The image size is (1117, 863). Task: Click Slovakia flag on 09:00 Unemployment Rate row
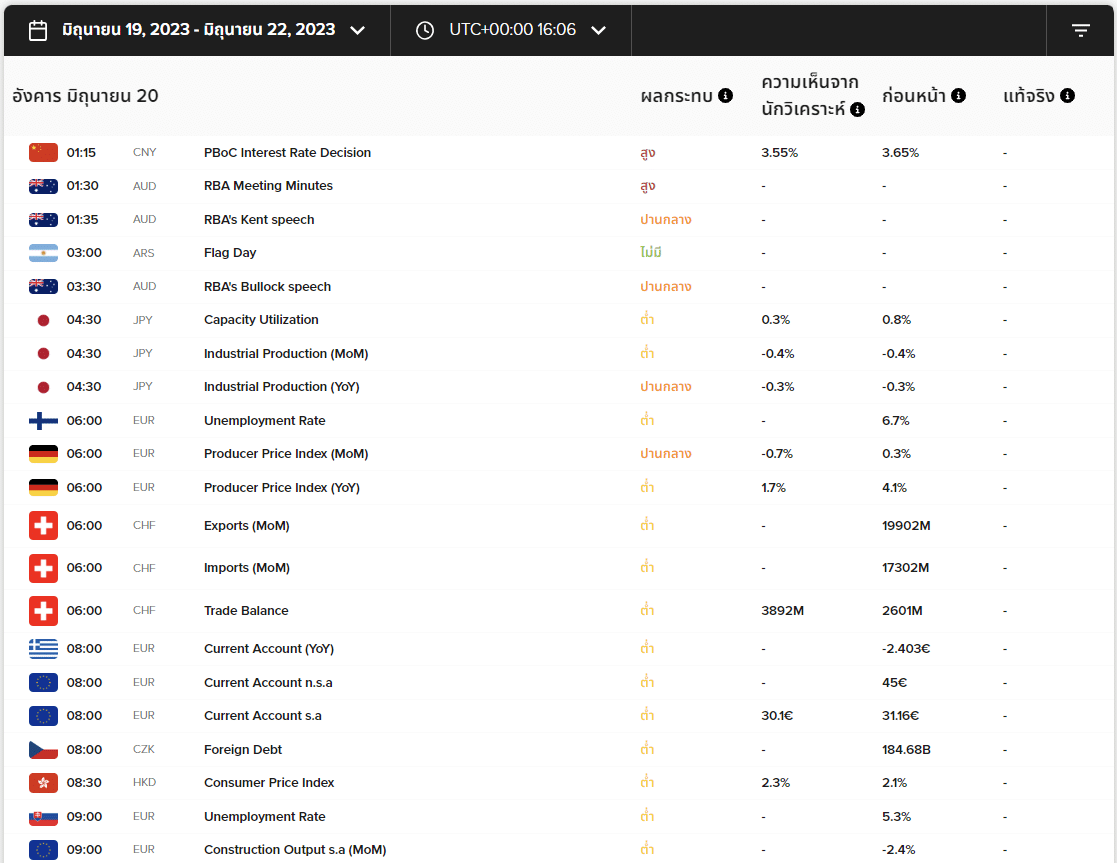click(43, 817)
